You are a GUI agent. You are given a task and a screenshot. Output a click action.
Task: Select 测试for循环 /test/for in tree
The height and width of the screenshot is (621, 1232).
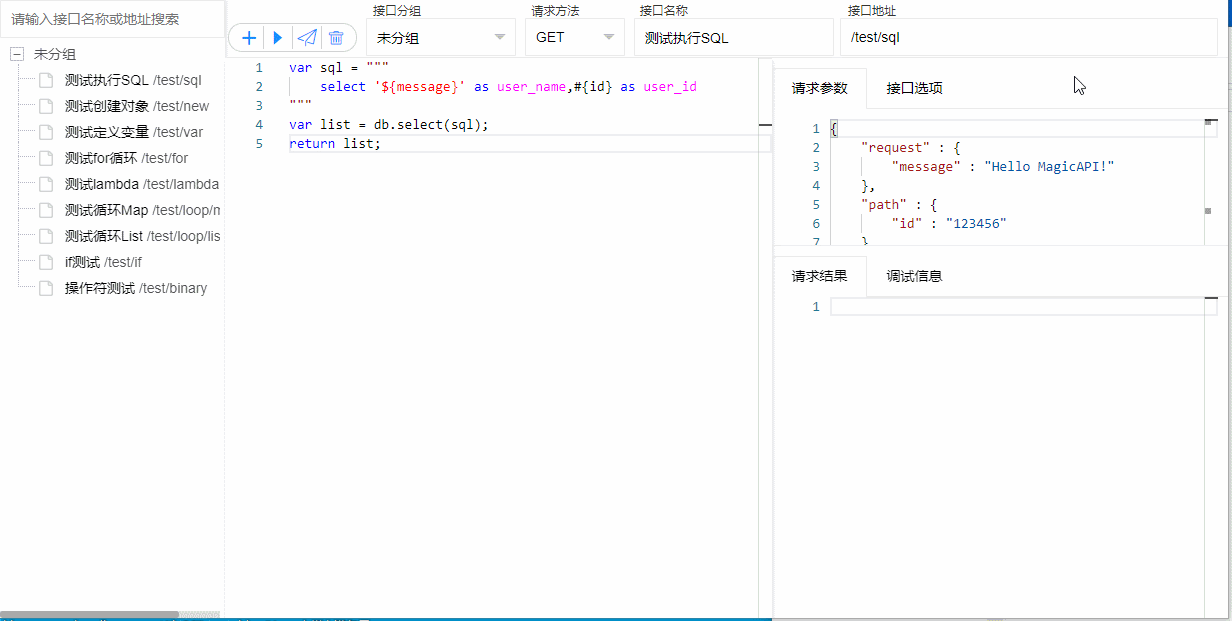[x=126, y=158]
